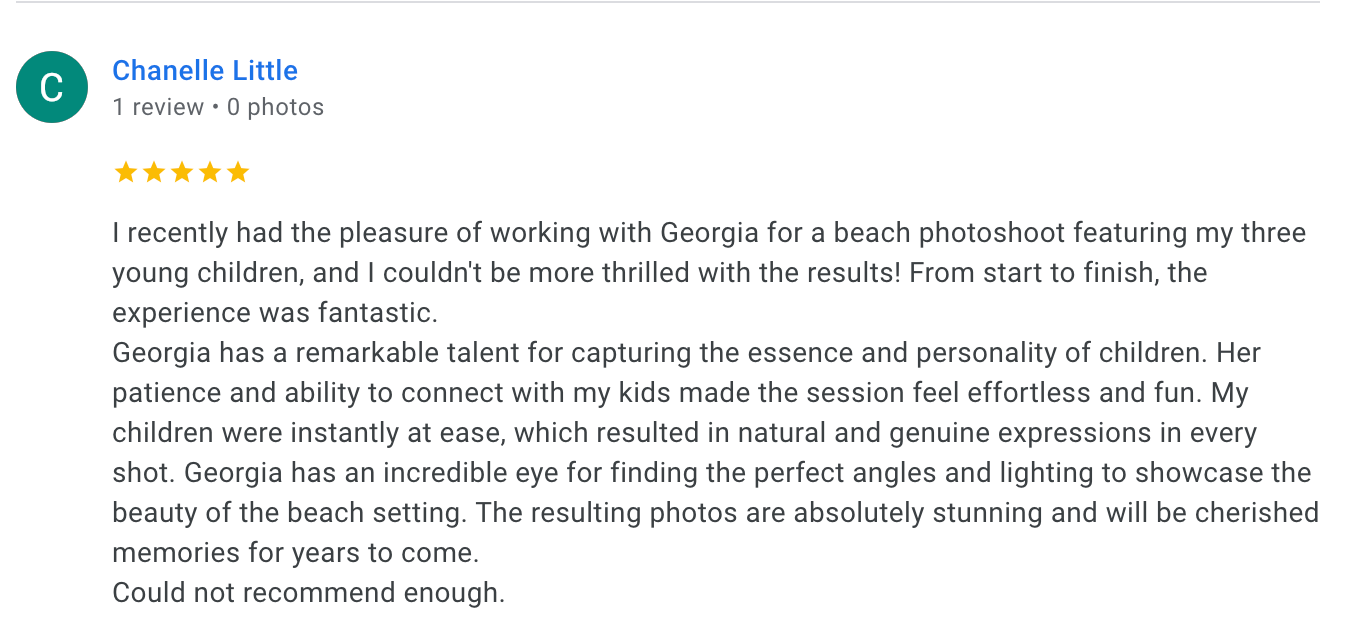Click the line starting "patience and ability to connect"
The image size is (1348, 630).
pyautogui.click(x=680, y=393)
